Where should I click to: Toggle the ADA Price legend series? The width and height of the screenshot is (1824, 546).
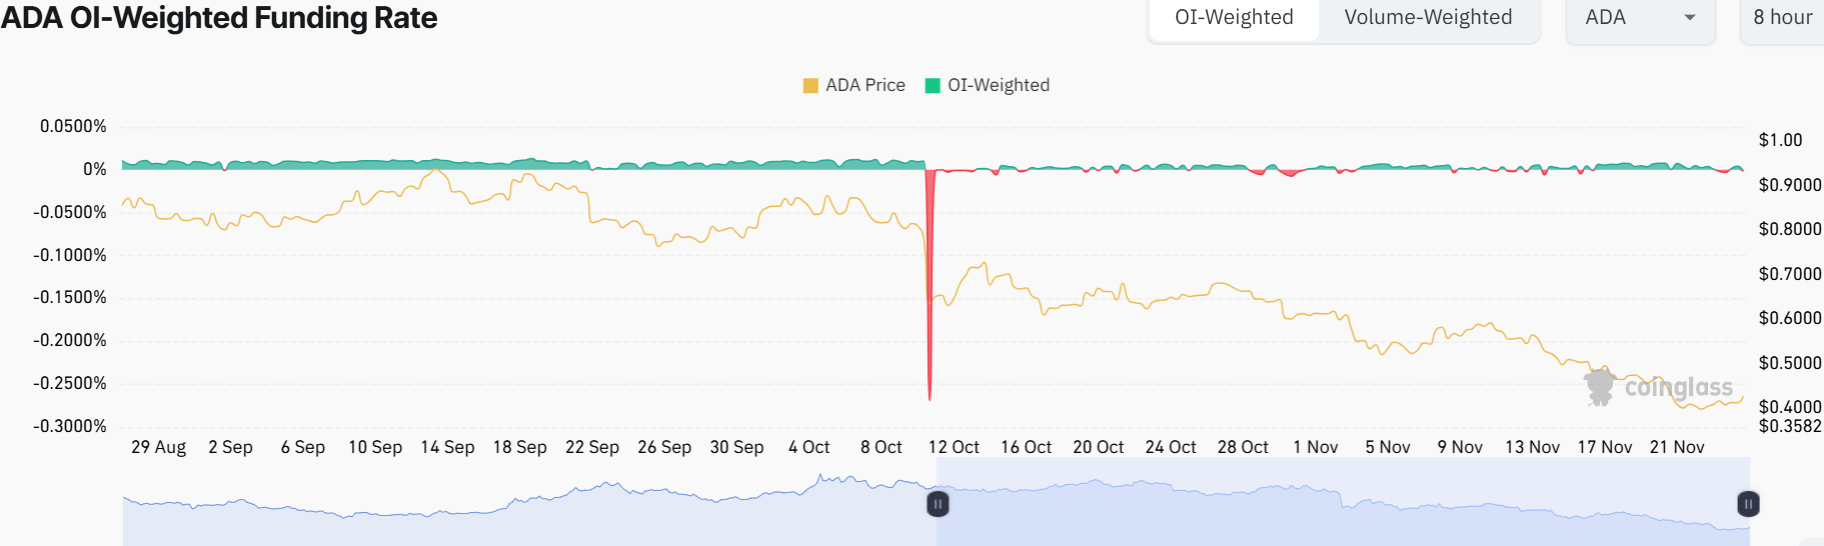[865, 86]
